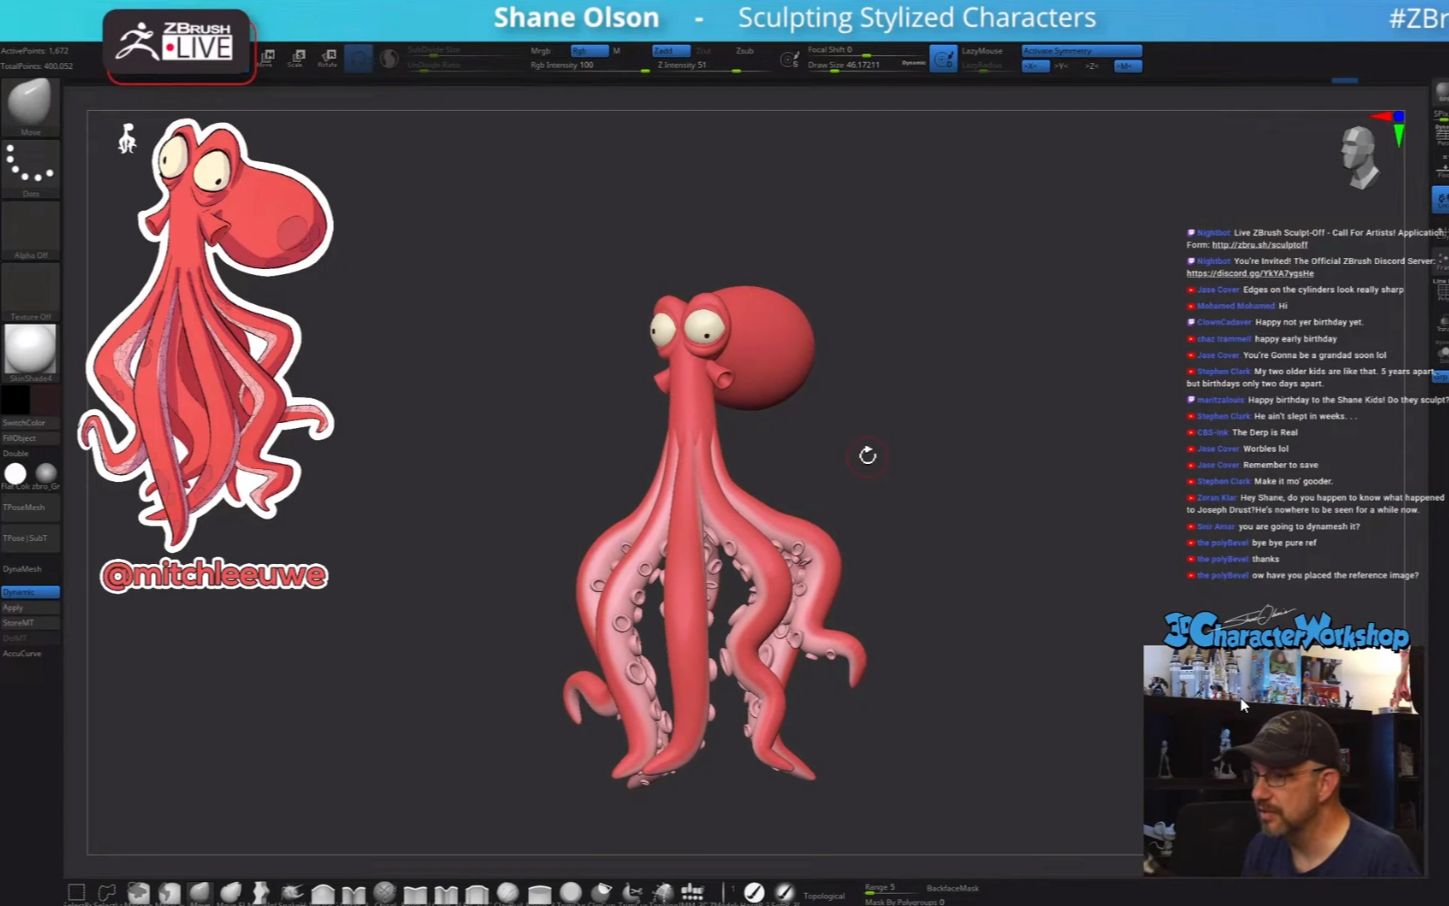This screenshot has height=906, width=1449.
Task: Open the Move brush thumbnail picker
Action: pos(30,106)
